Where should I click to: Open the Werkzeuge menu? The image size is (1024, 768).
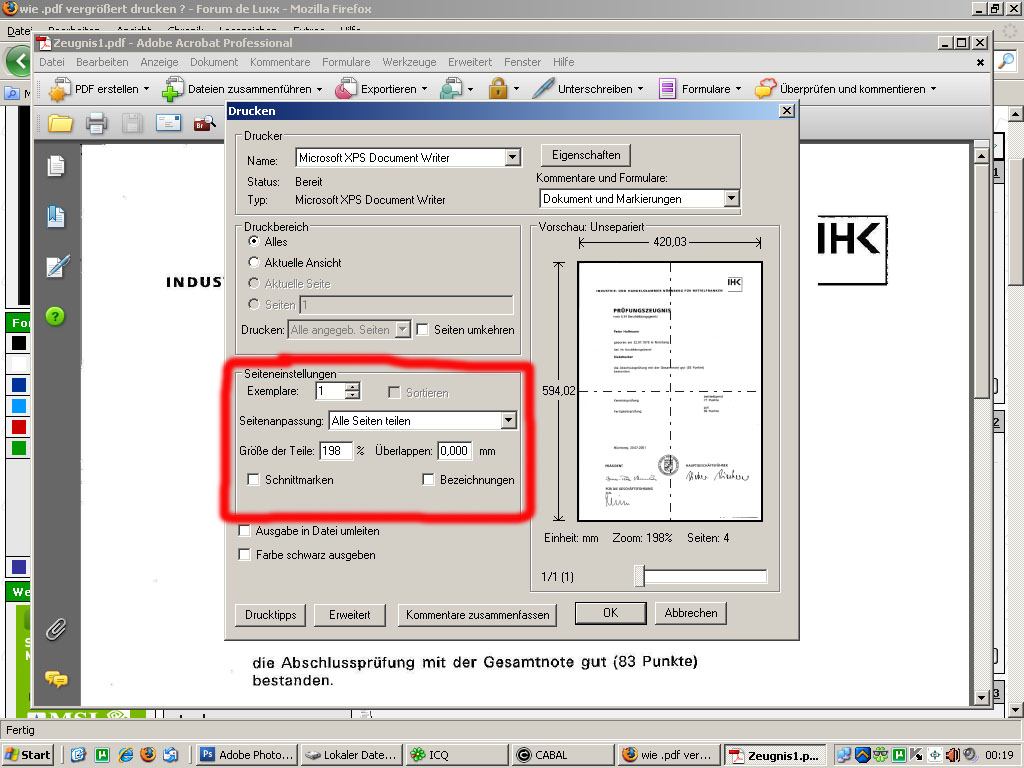coord(409,62)
